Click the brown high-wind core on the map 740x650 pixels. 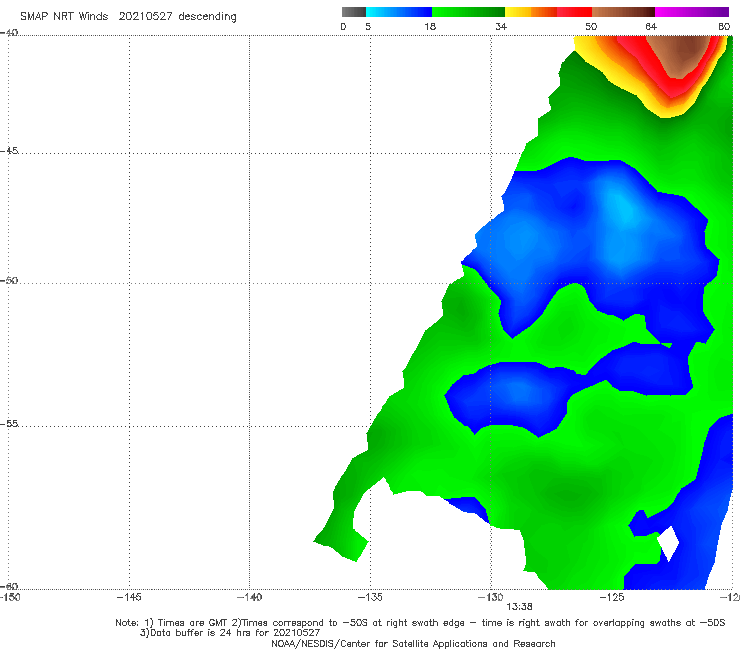pyautogui.click(x=680, y=54)
